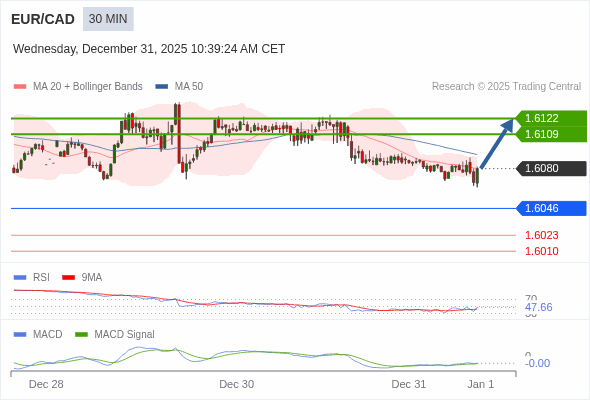Click the EUR/CAD pair title
The width and height of the screenshot is (590, 400).
pos(43,19)
